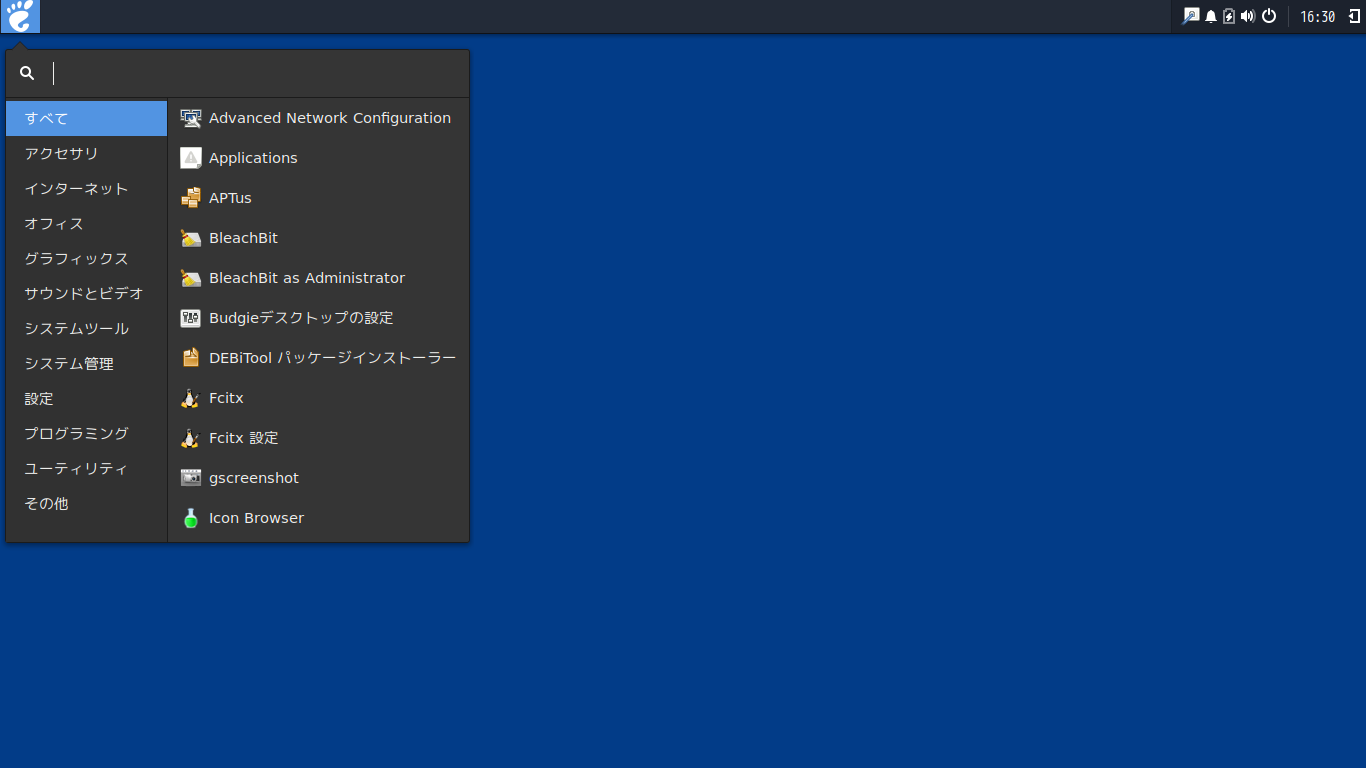1366x768 pixels.
Task: Focus the application search field
Action: pos(237,73)
